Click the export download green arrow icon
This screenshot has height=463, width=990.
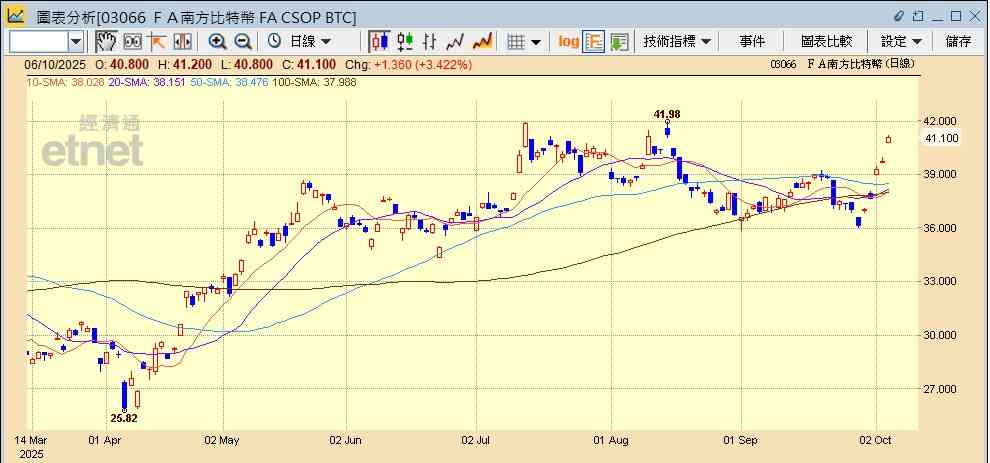pos(619,41)
